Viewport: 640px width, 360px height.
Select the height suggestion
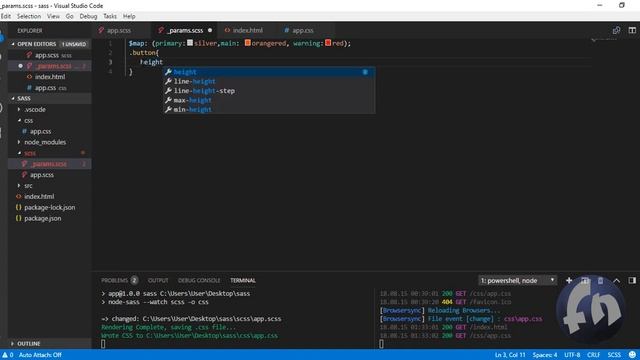[269, 72]
